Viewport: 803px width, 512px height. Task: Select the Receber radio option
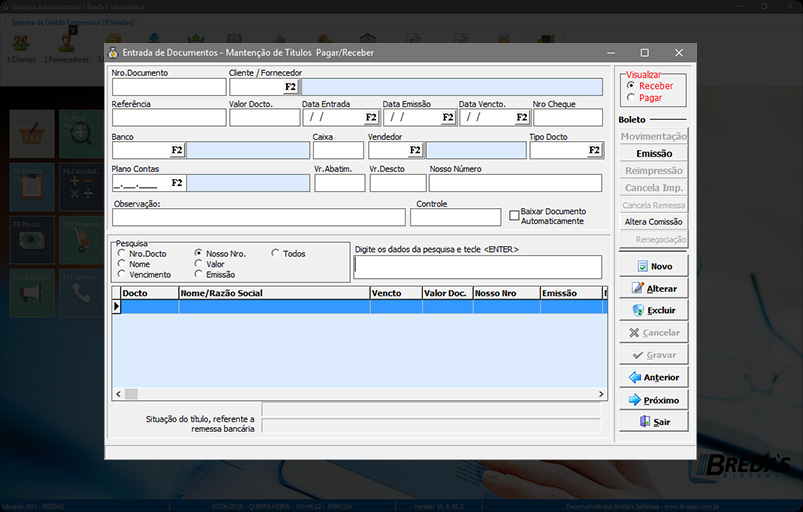point(630,86)
